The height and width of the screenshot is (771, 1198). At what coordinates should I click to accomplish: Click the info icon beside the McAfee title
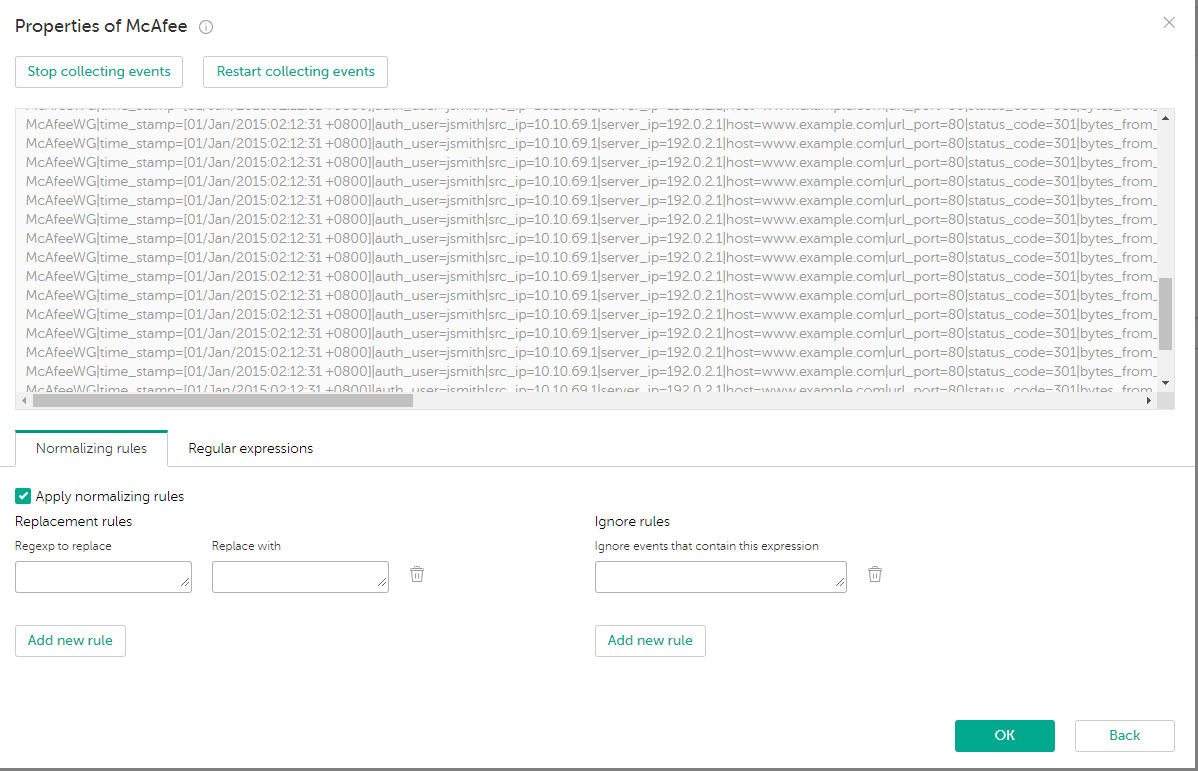point(206,28)
